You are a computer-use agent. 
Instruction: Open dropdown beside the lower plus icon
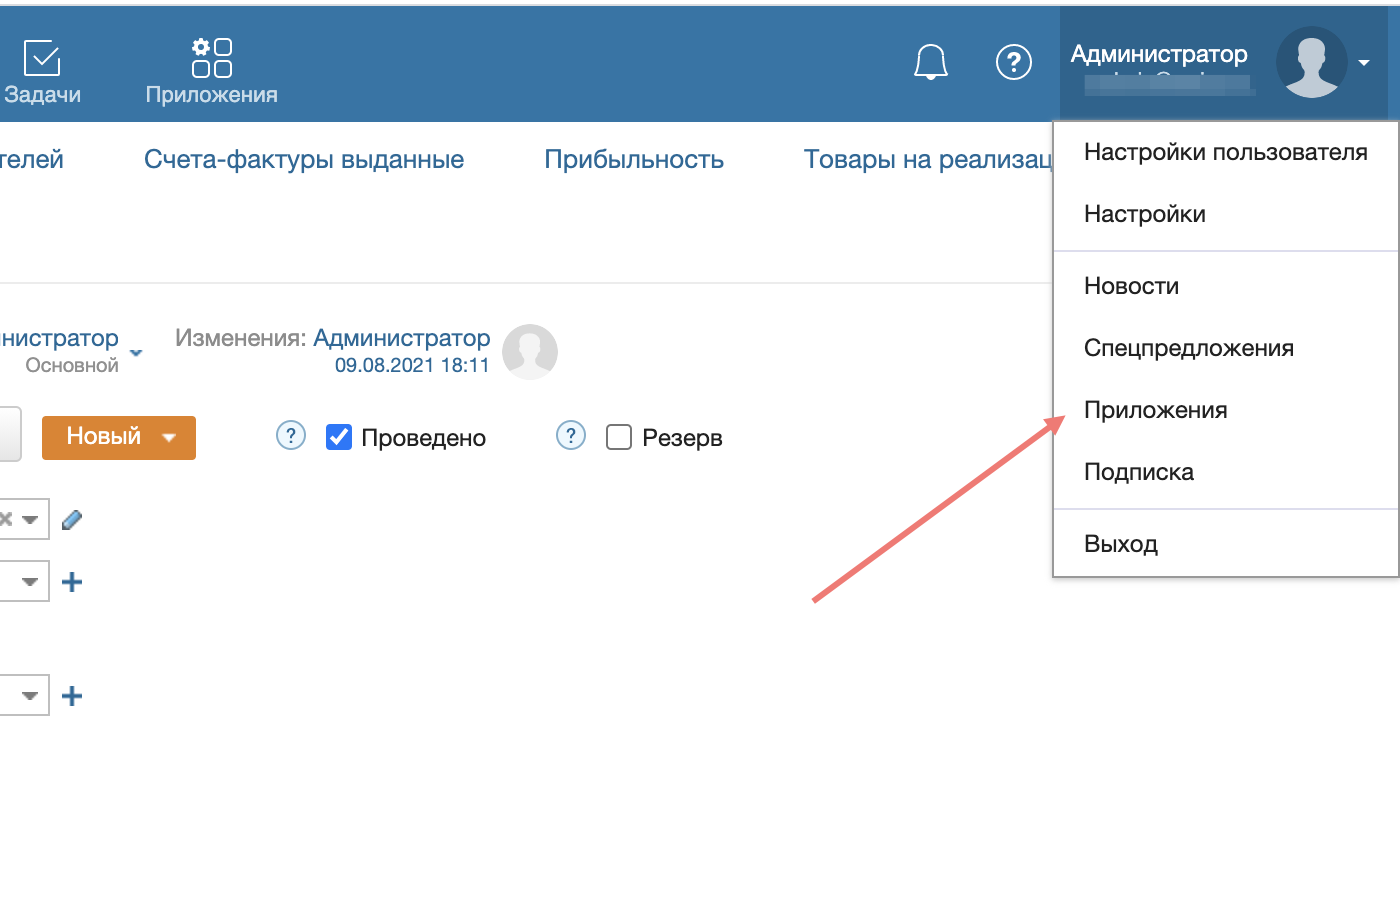click(x=30, y=695)
